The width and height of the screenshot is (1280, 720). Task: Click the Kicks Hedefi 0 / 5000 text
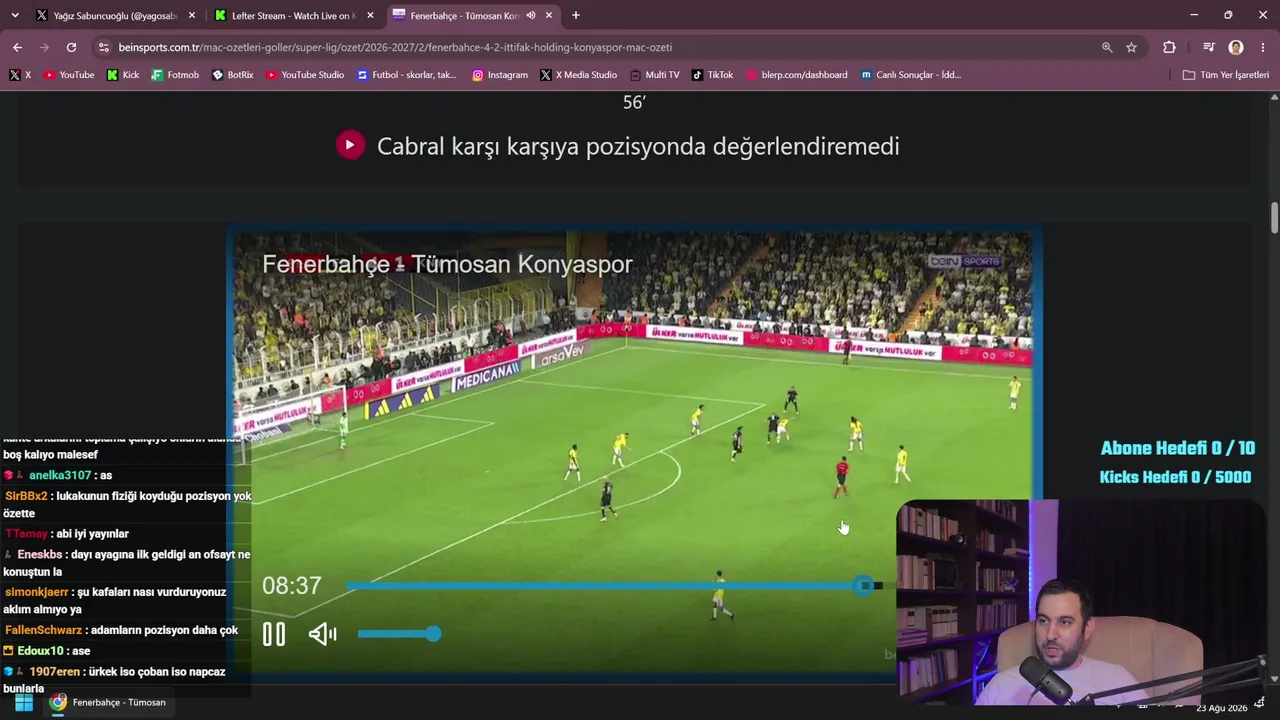pos(1175,477)
